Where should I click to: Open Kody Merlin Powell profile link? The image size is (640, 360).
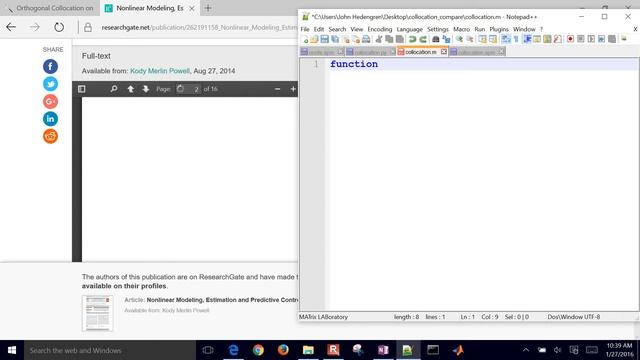tap(160, 71)
